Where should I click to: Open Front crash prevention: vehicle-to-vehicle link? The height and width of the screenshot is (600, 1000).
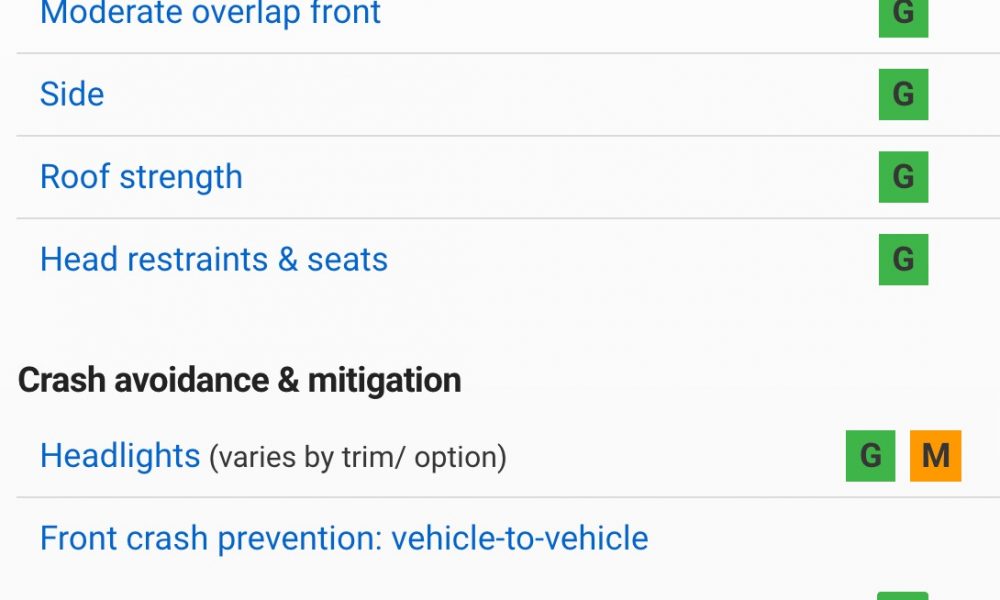click(344, 538)
